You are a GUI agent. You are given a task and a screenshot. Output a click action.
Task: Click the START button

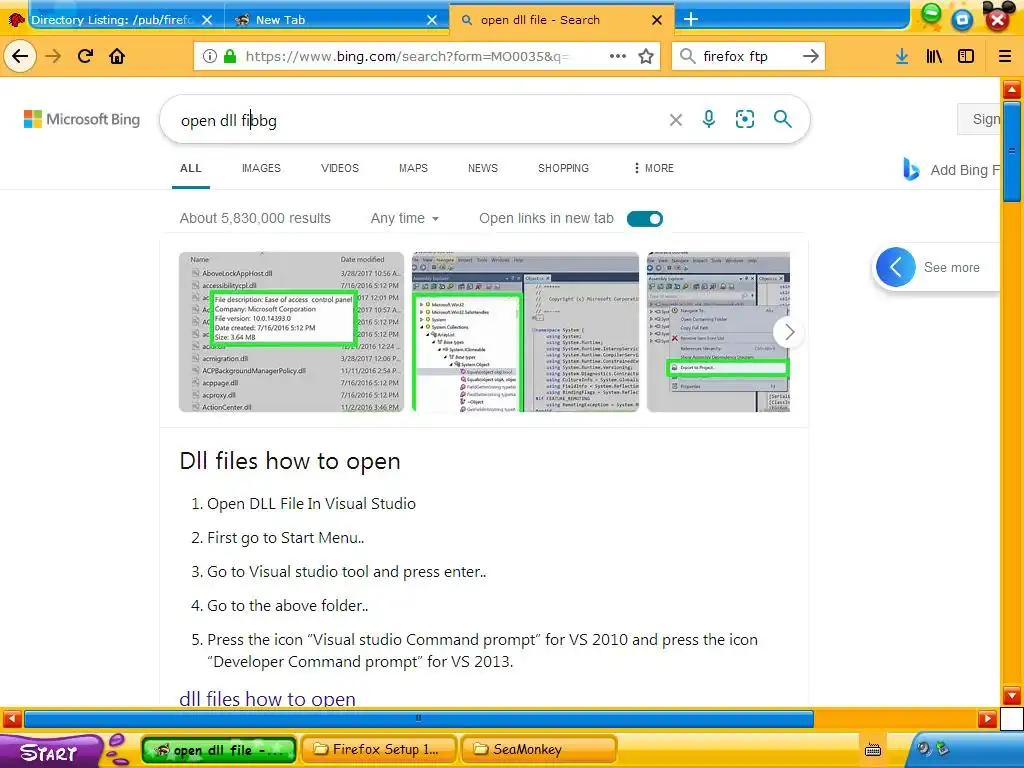click(x=49, y=752)
